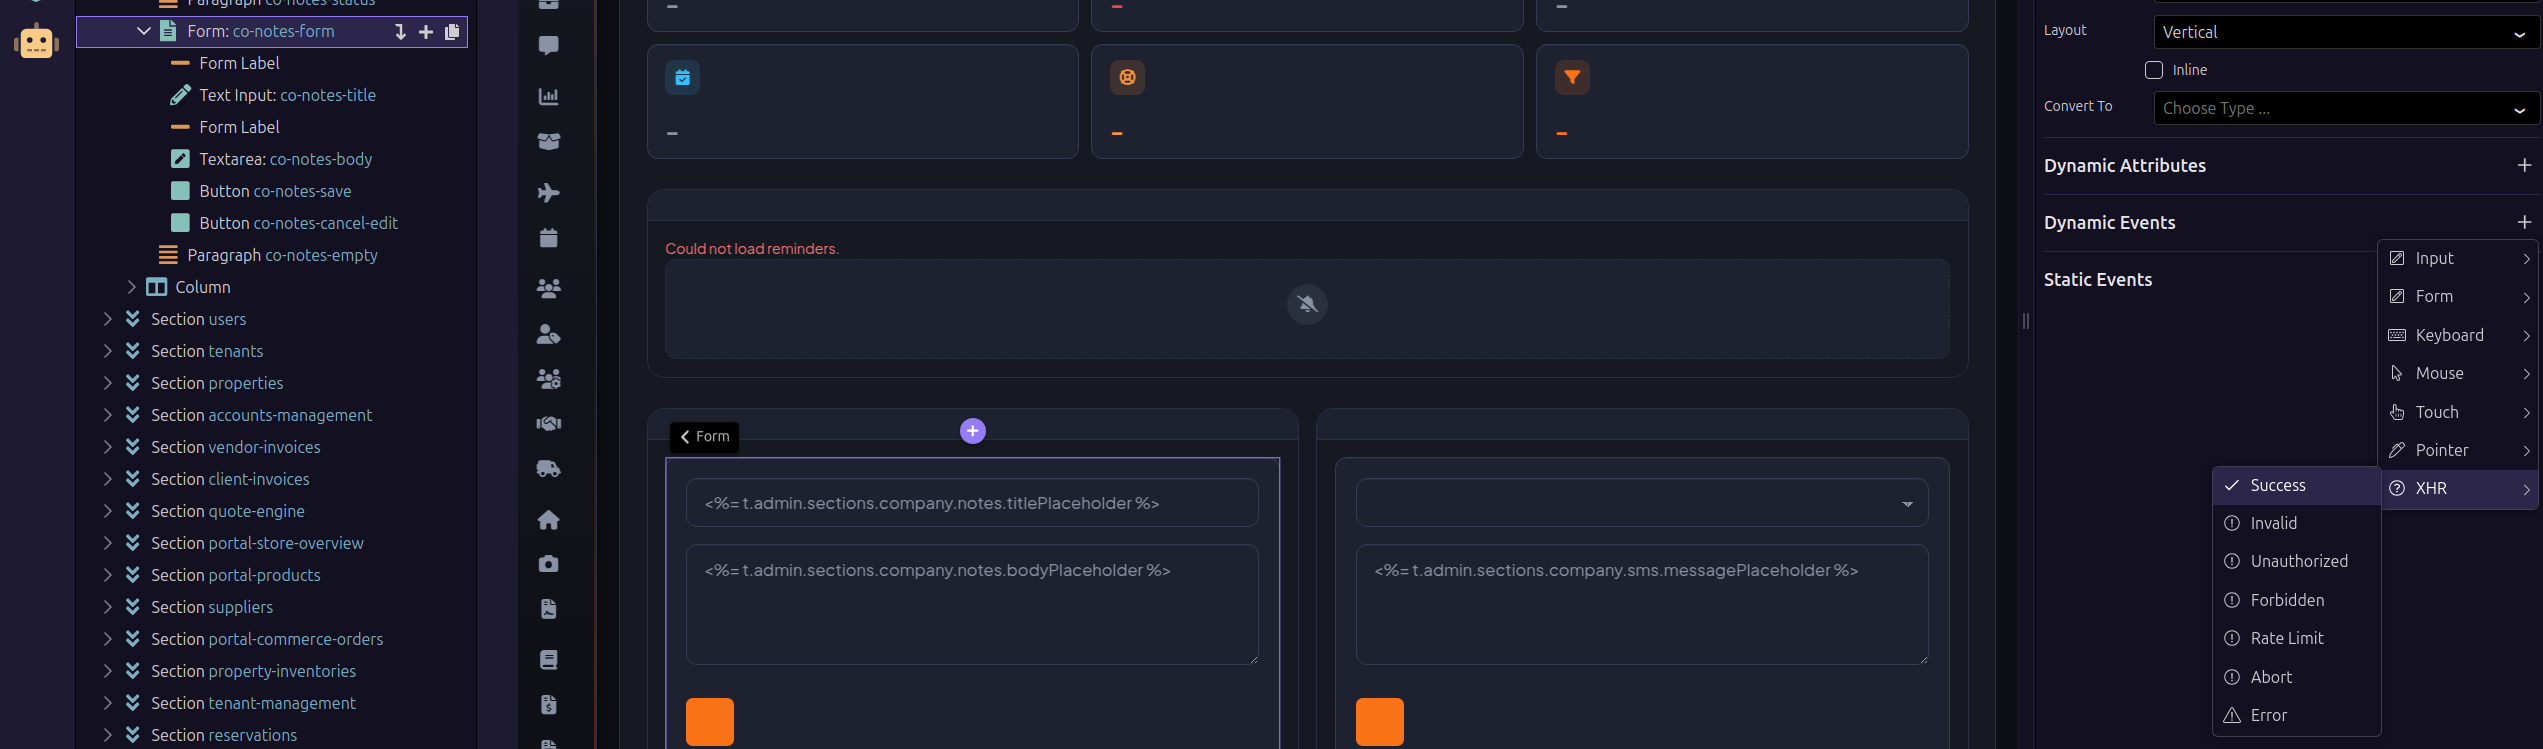Open the open-box sidebar icon
Viewport: 2543px width, 749px height.
tap(548, 141)
